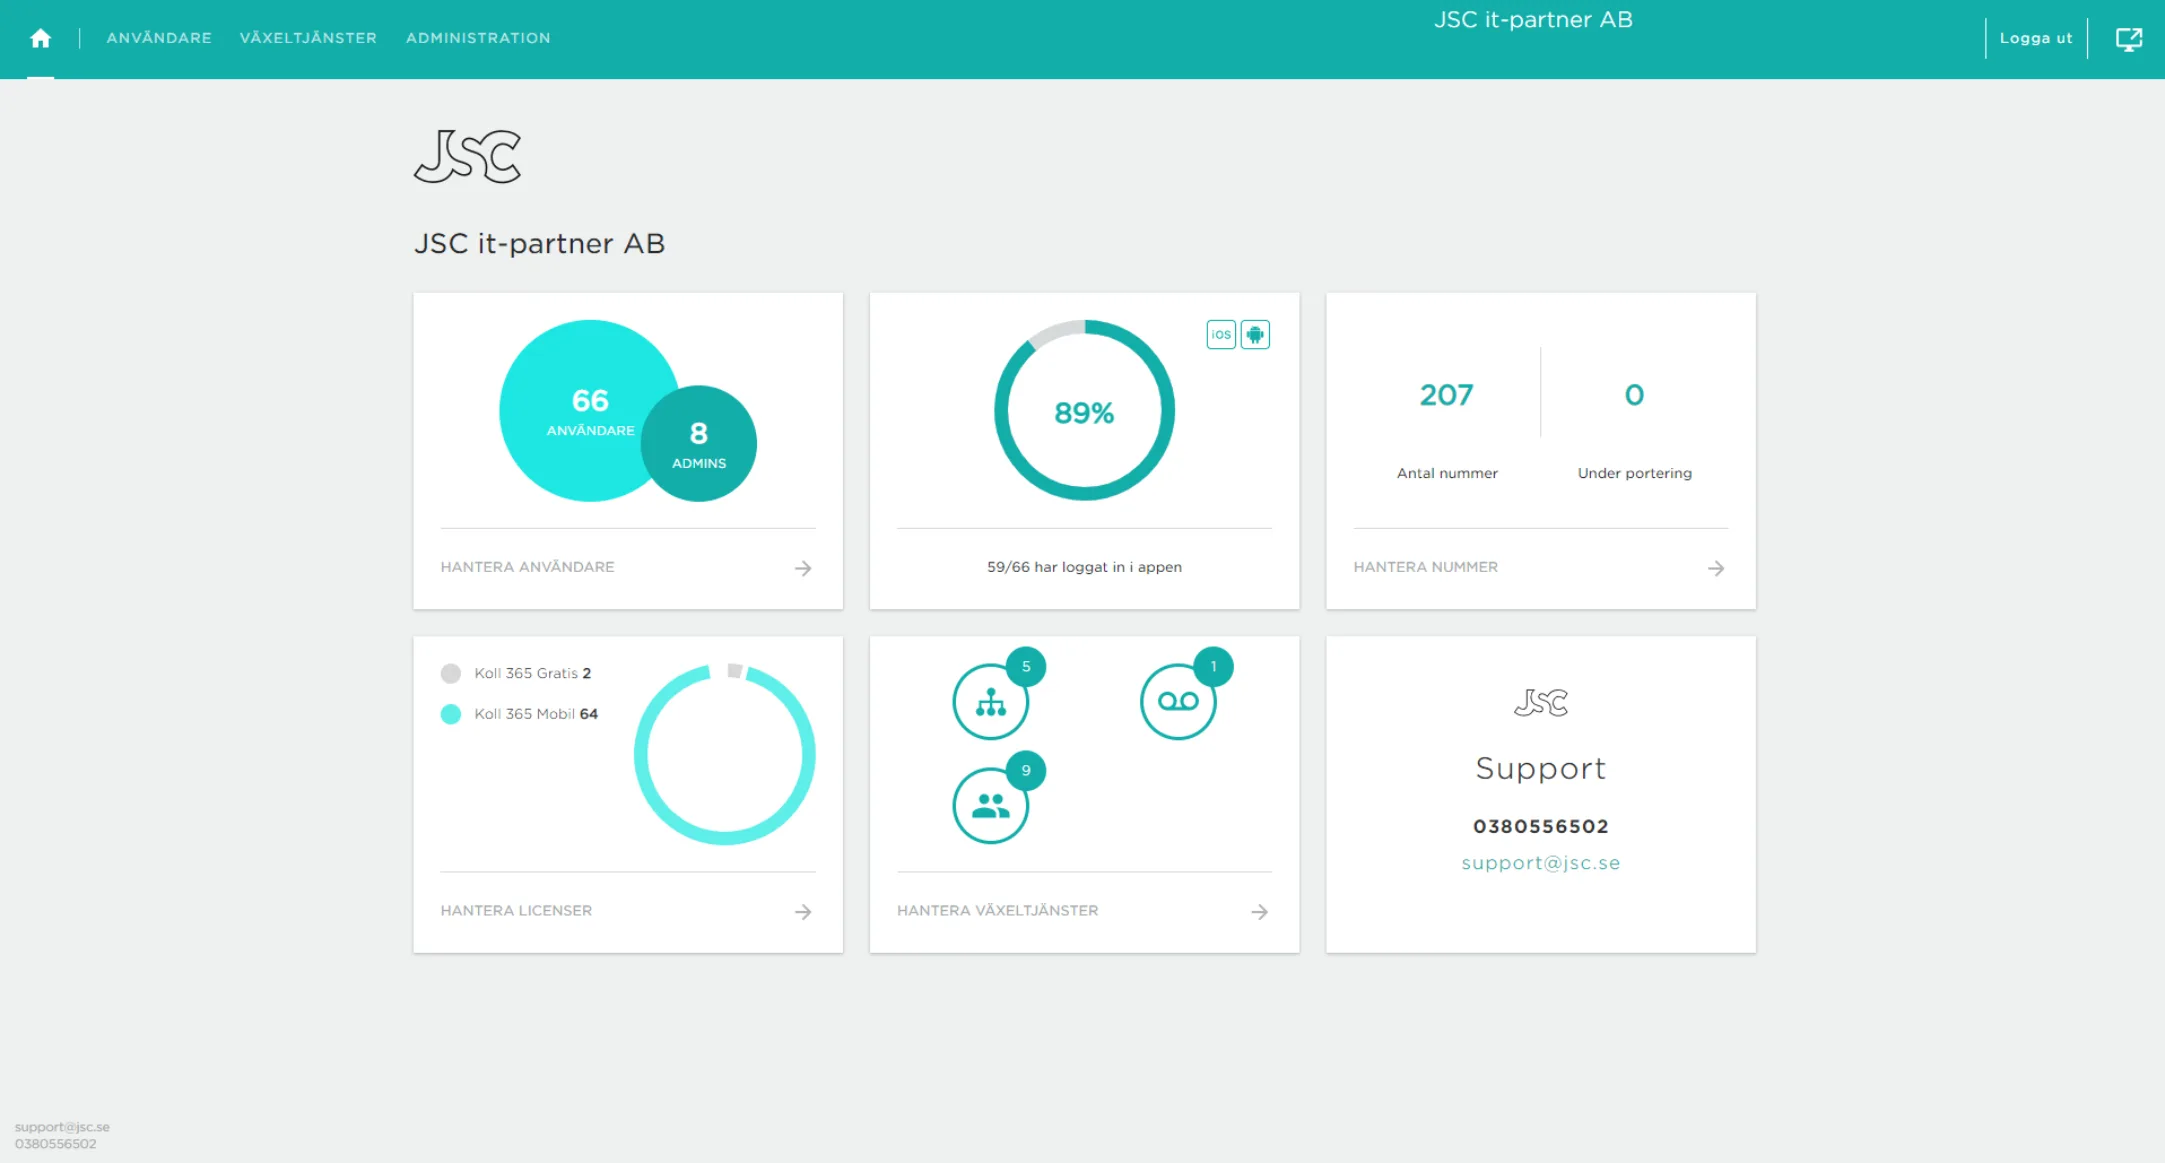Click support phone number 0380556502 in card

(1541, 827)
